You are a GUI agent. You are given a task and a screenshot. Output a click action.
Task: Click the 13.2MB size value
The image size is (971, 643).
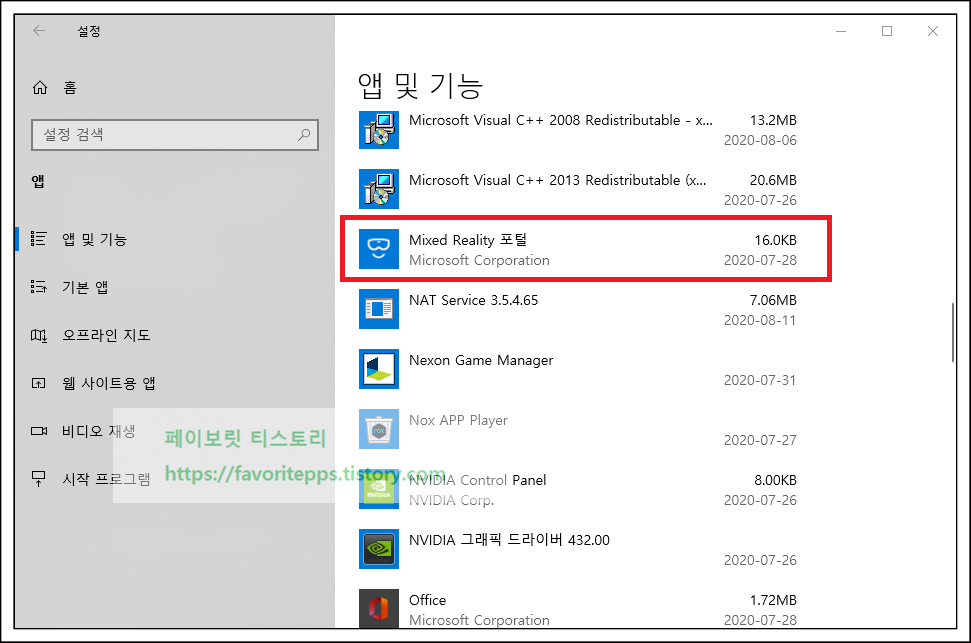point(773,120)
